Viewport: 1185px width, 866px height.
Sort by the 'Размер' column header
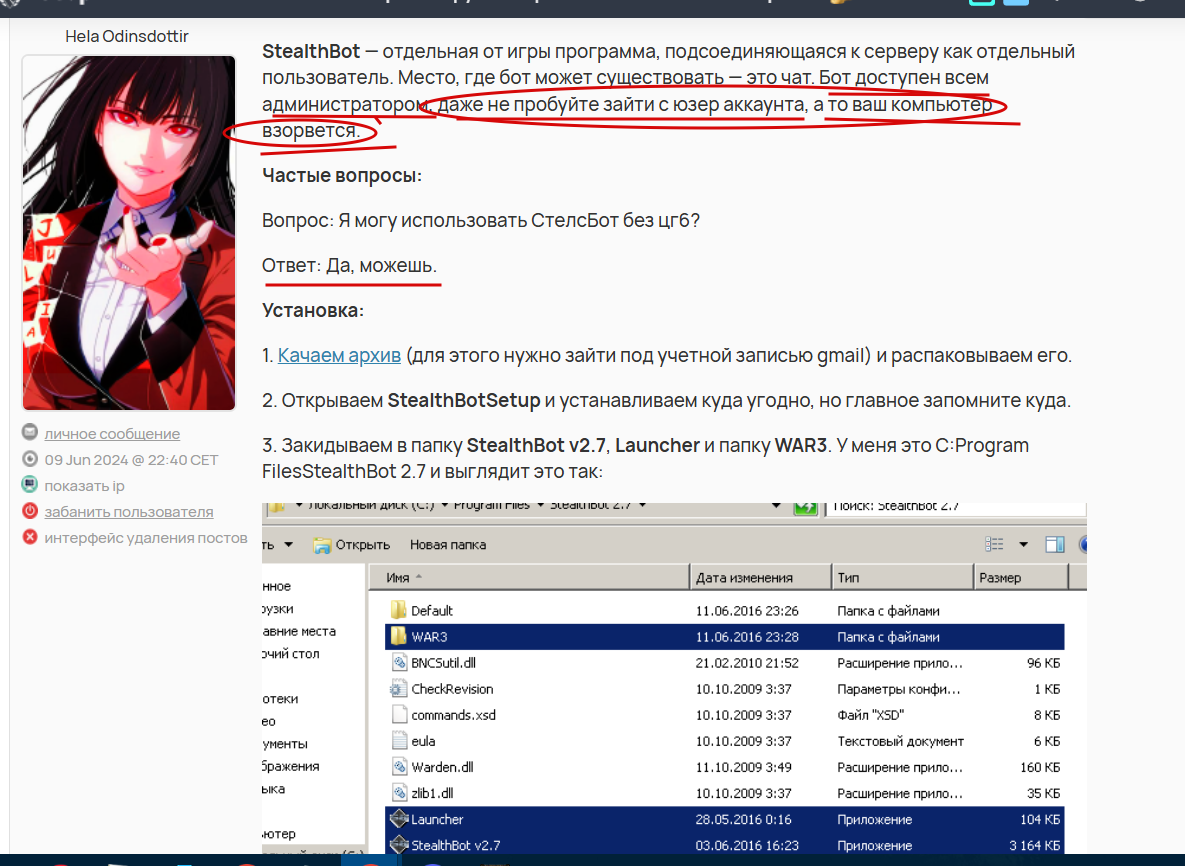1021,577
